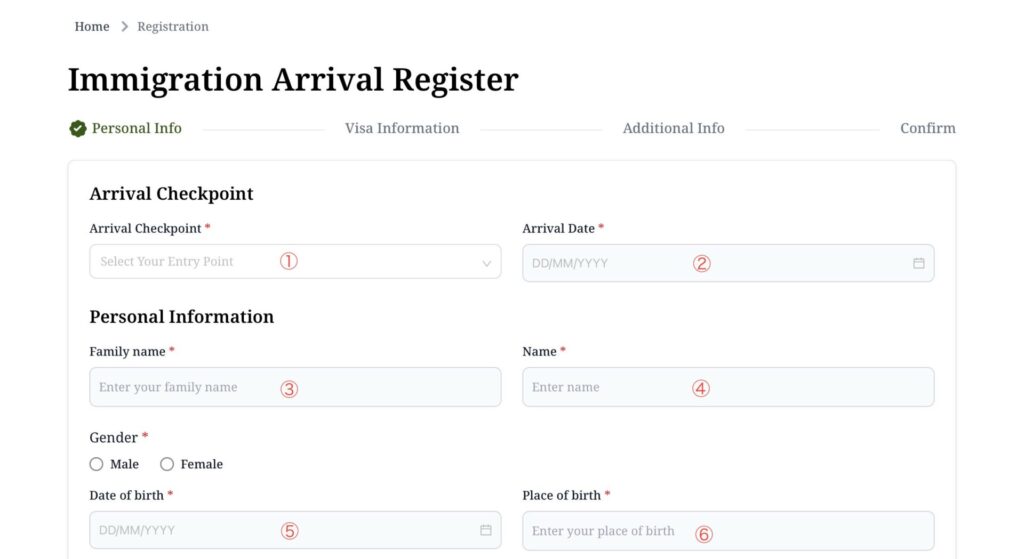The width and height of the screenshot is (1024, 559).
Task: Click the green Personal Info checkmark icon
Action: pyautogui.click(x=78, y=128)
